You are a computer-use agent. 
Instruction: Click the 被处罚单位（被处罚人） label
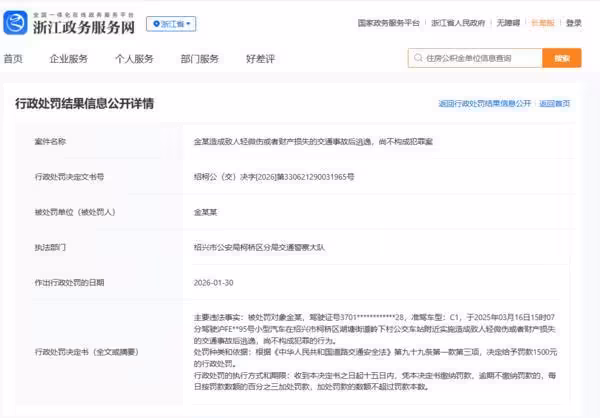coord(75,212)
